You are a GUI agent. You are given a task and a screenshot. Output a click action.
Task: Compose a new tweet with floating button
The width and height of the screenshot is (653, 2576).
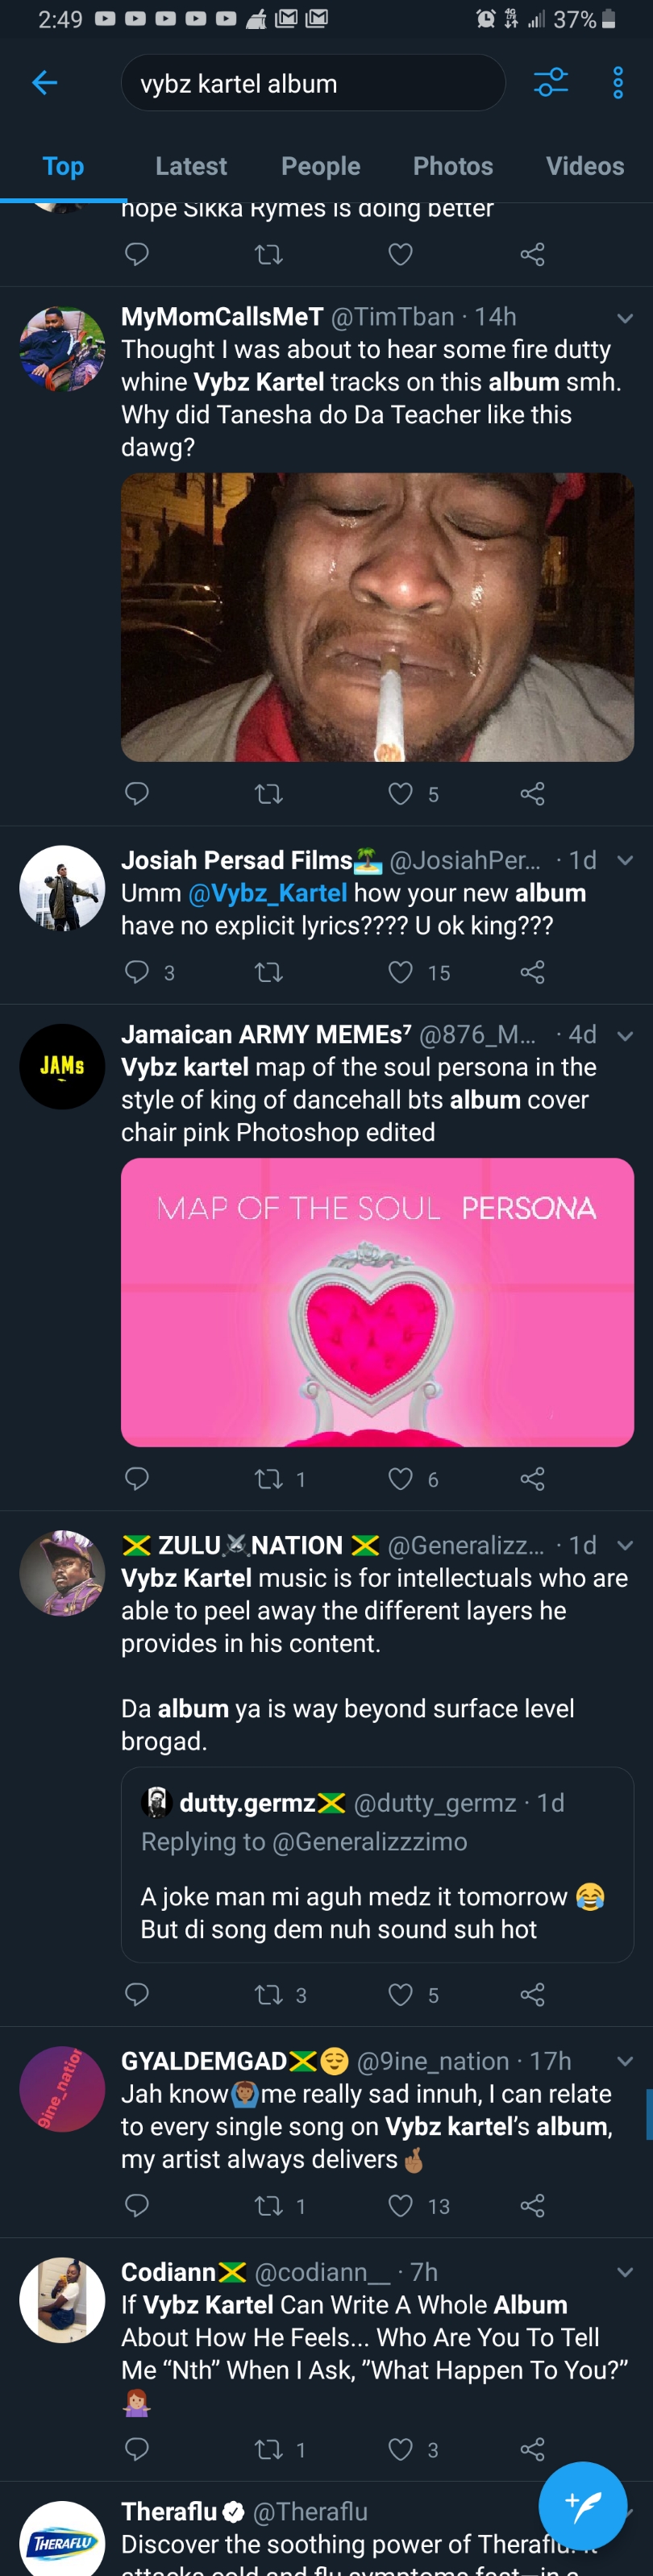click(582, 2505)
